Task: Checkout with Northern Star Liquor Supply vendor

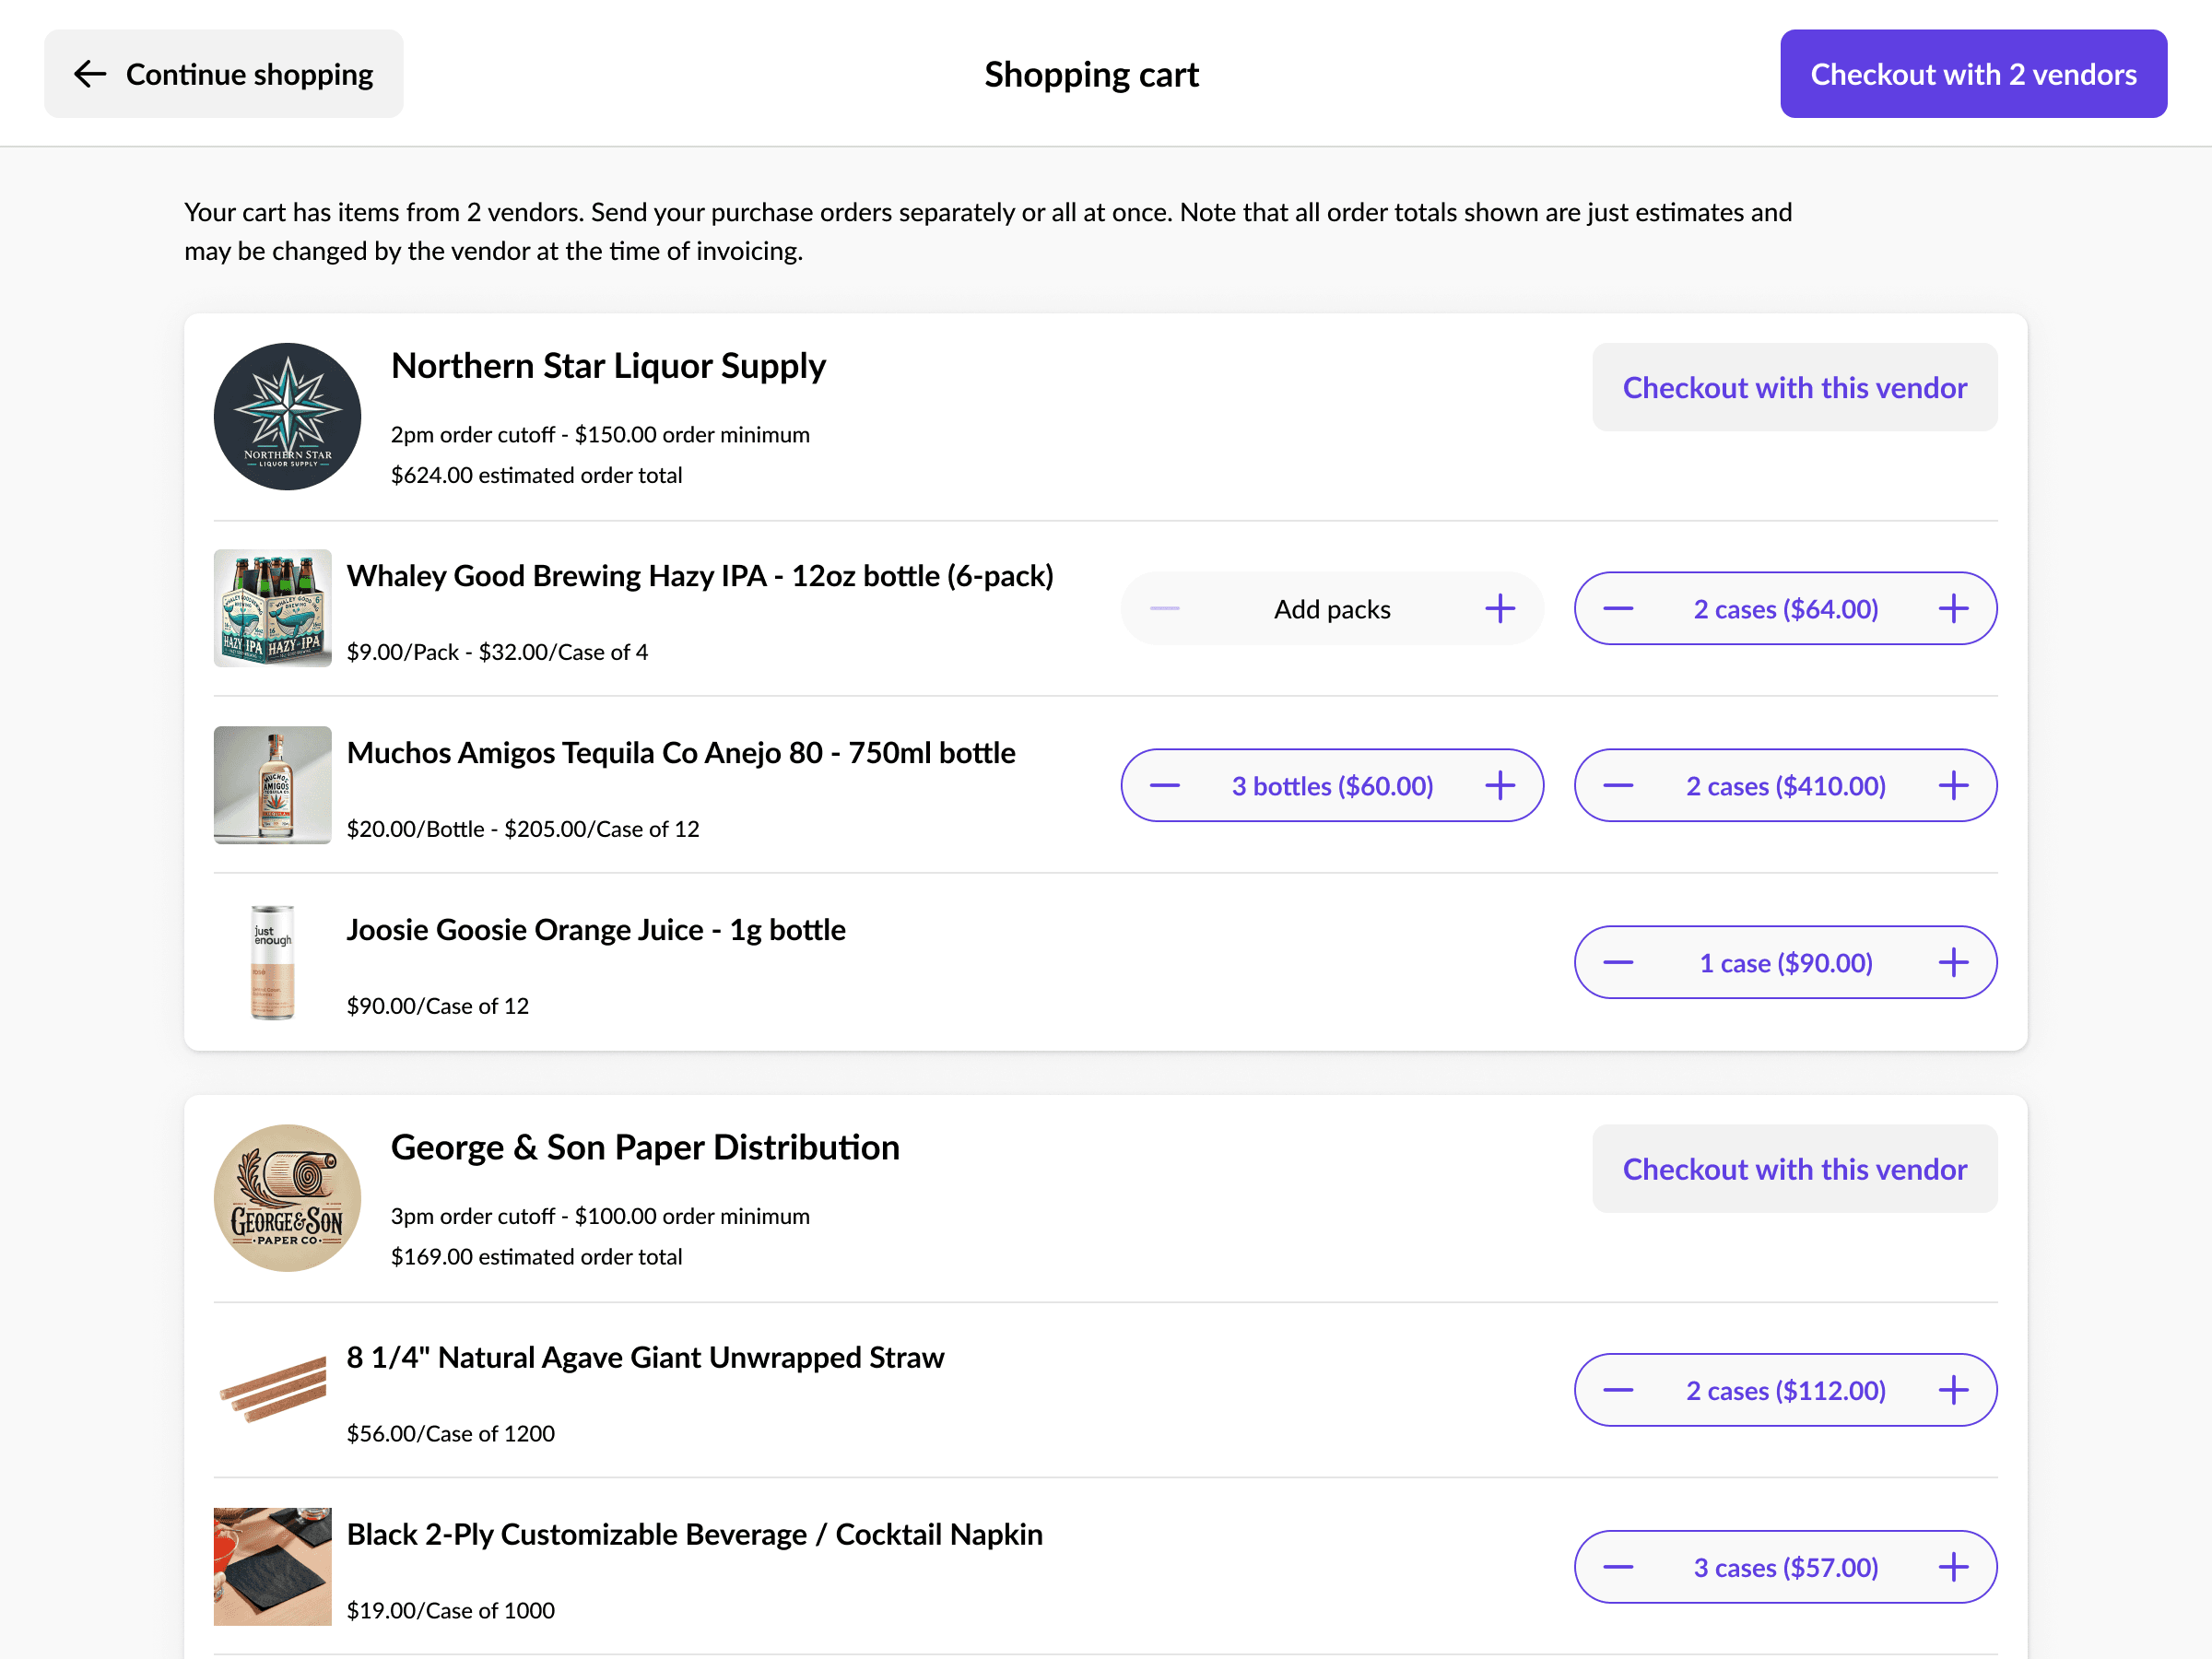Action: [x=1794, y=387]
